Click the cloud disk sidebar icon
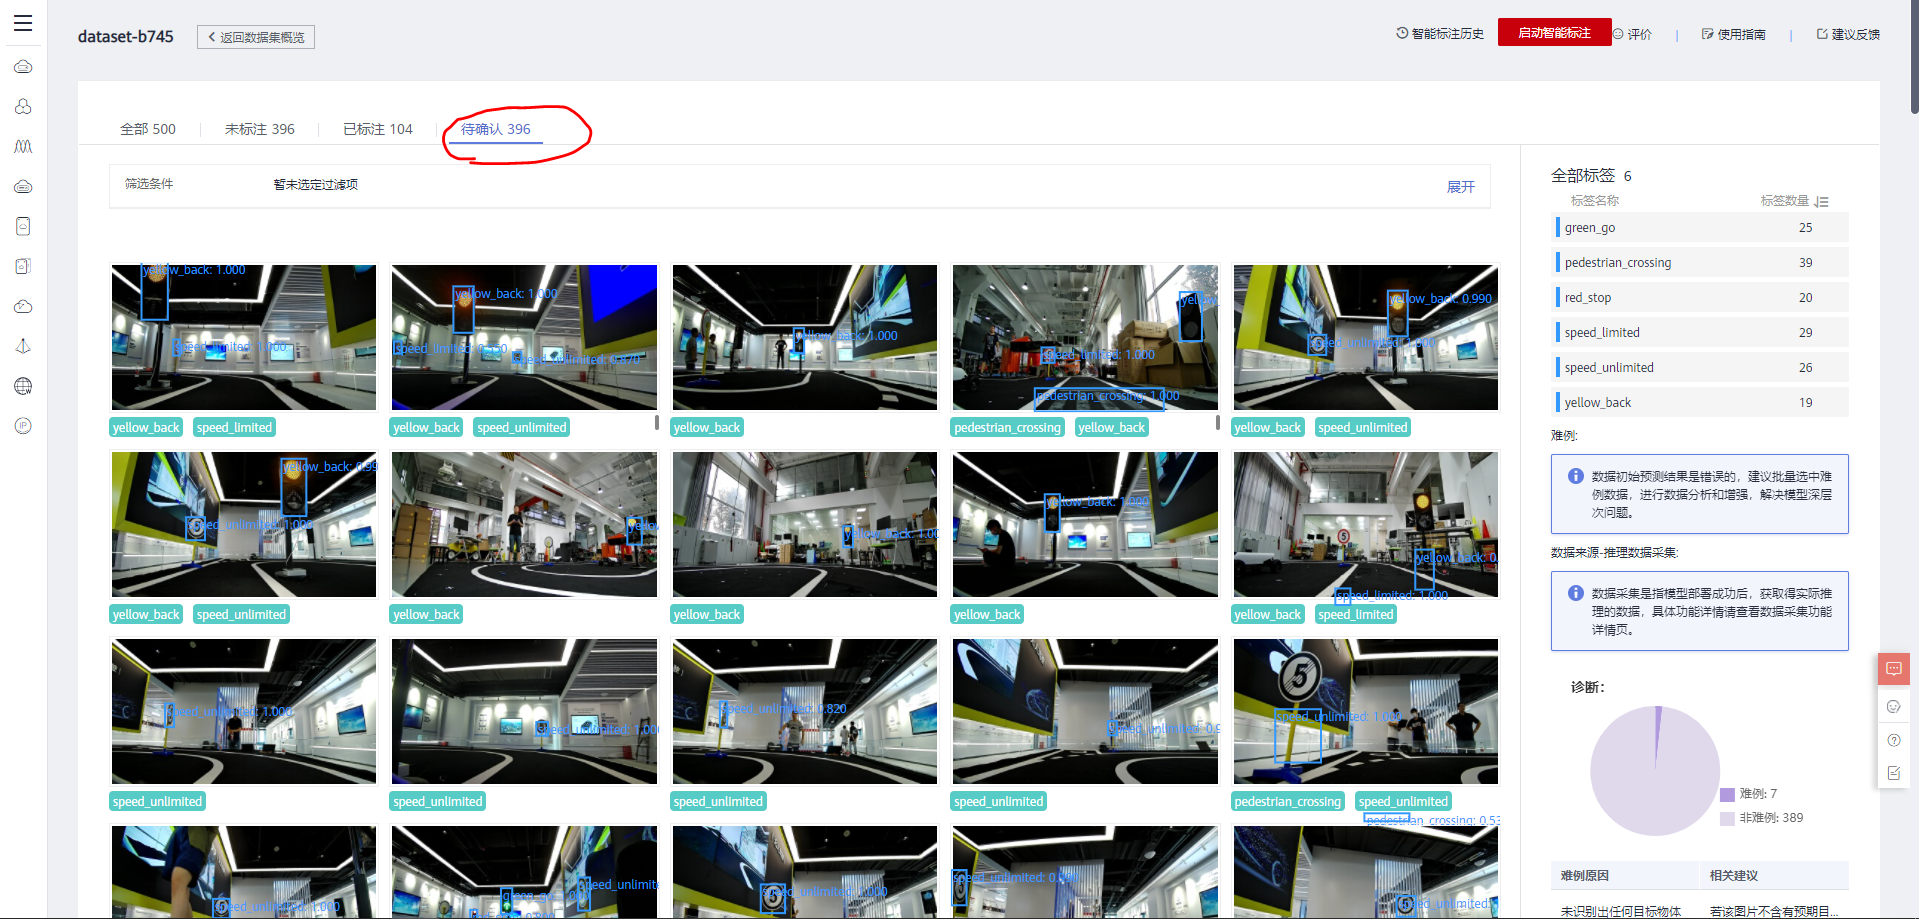Screen dimensions: 1919x919 tap(23, 186)
